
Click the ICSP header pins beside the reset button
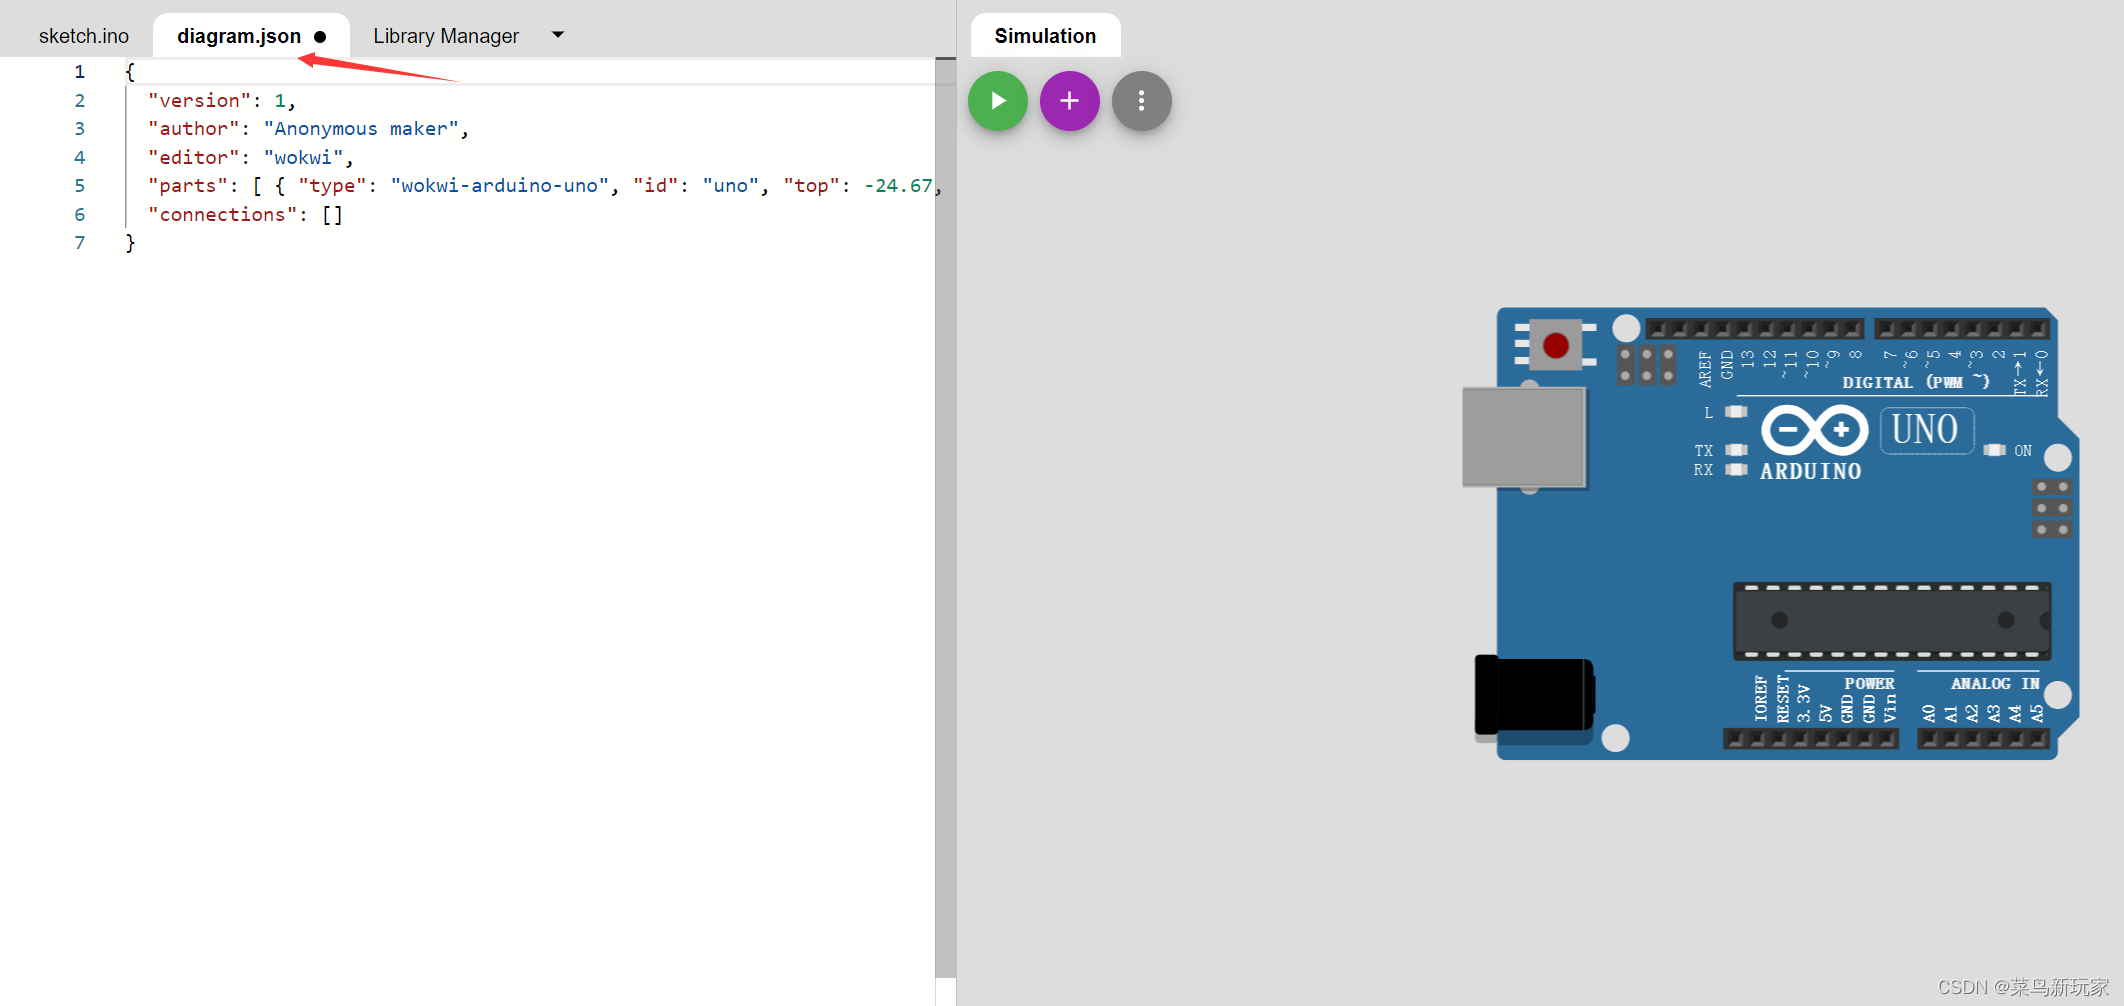click(x=1646, y=365)
